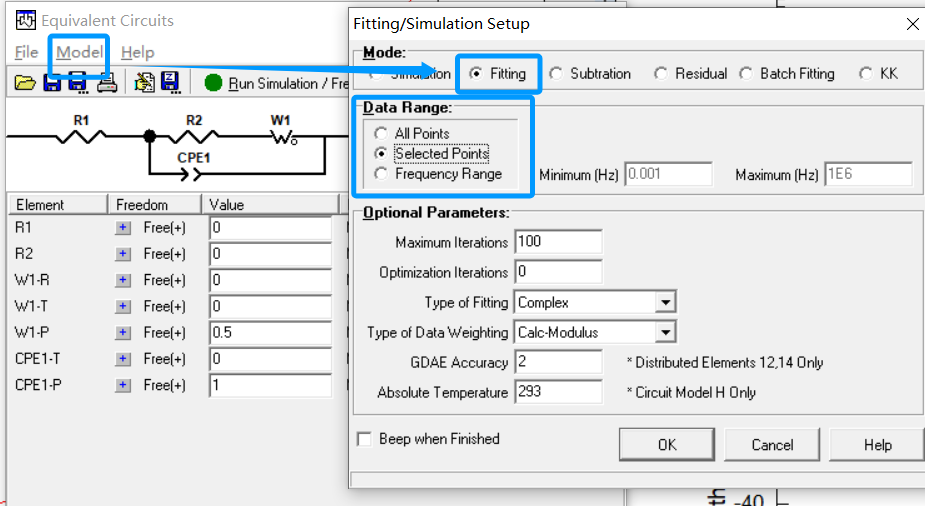The image size is (925, 506).
Task: Click the W1-P value field
Action: click(270, 333)
